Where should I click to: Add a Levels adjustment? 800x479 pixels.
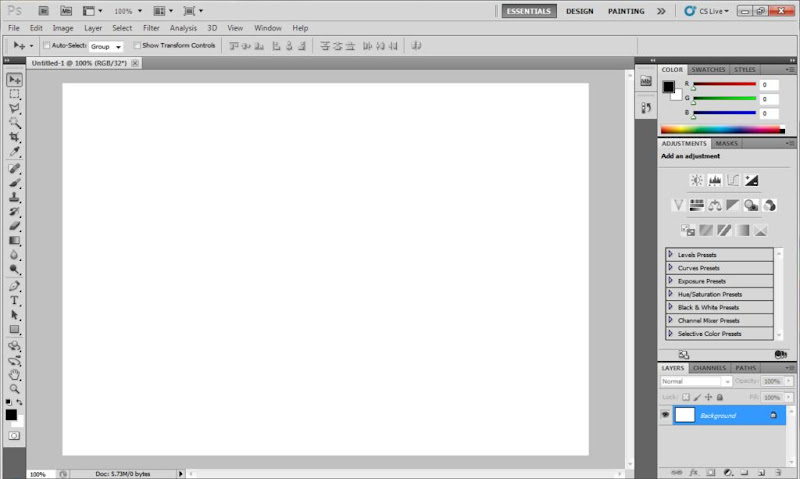(715, 180)
